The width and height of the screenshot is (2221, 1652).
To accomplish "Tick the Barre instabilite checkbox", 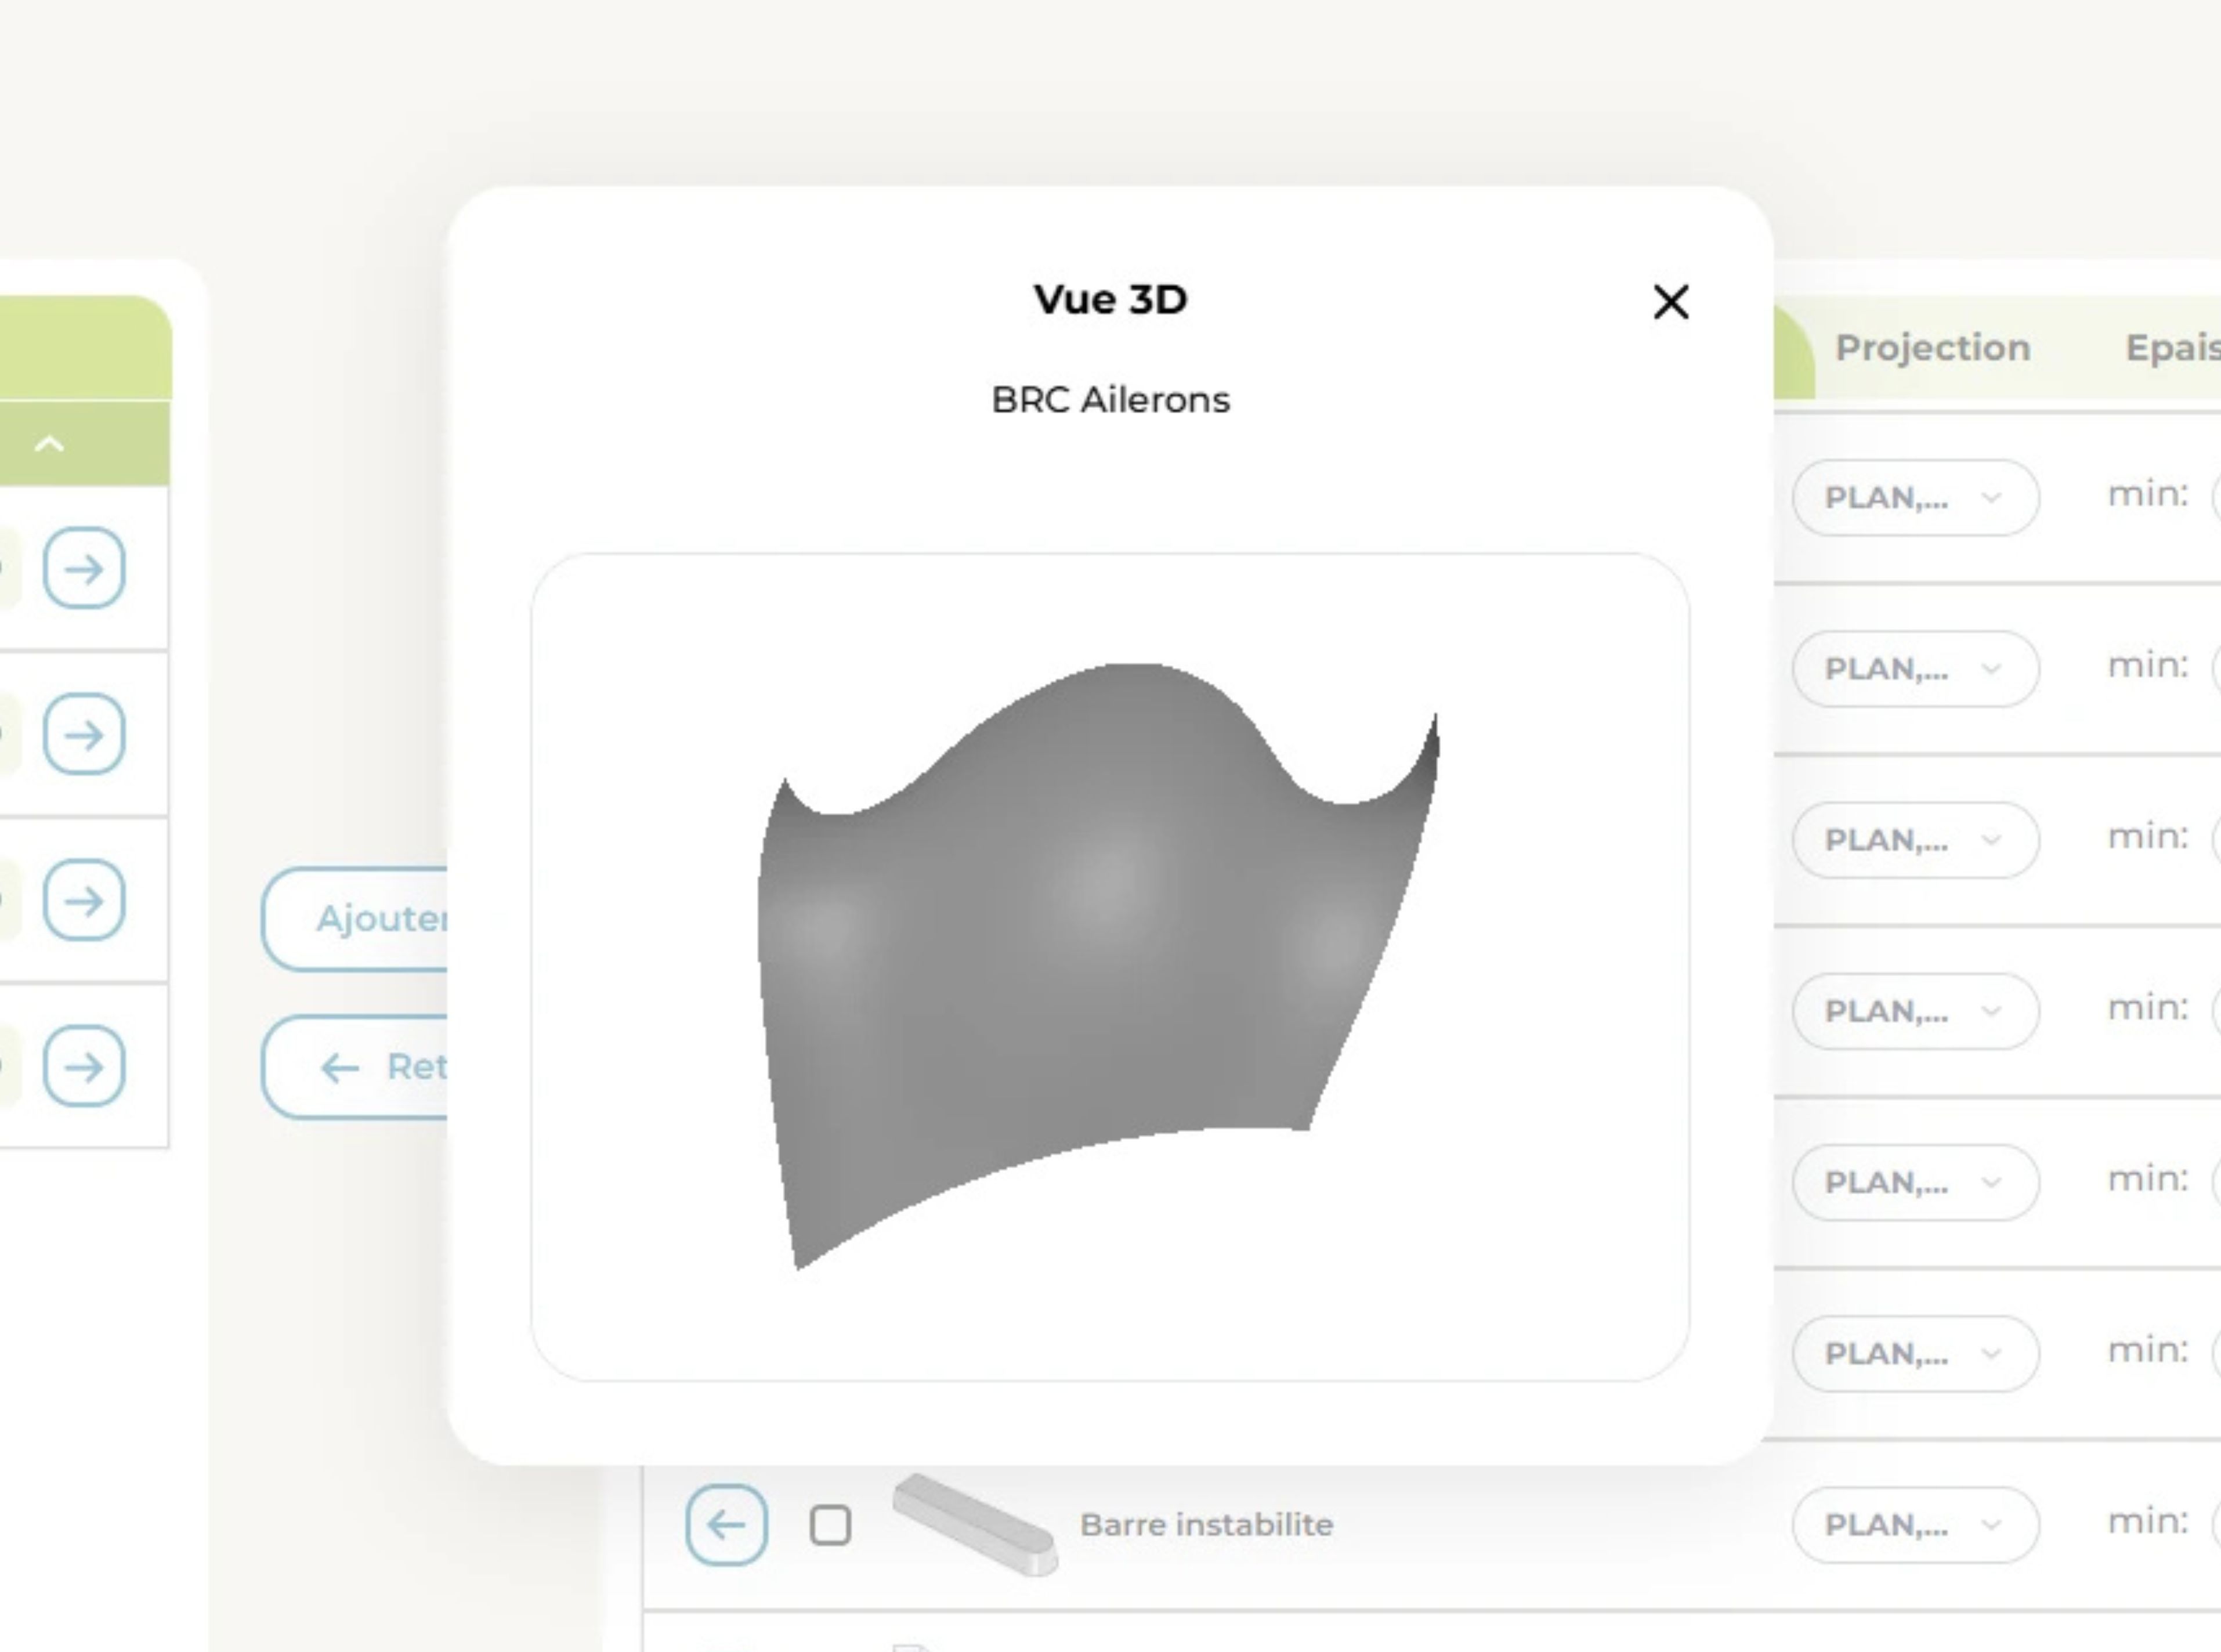I will [x=830, y=1525].
